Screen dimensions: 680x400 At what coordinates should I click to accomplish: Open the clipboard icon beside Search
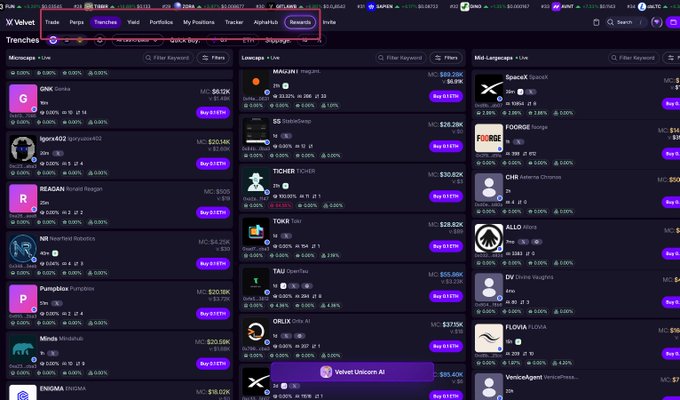coord(596,22)
